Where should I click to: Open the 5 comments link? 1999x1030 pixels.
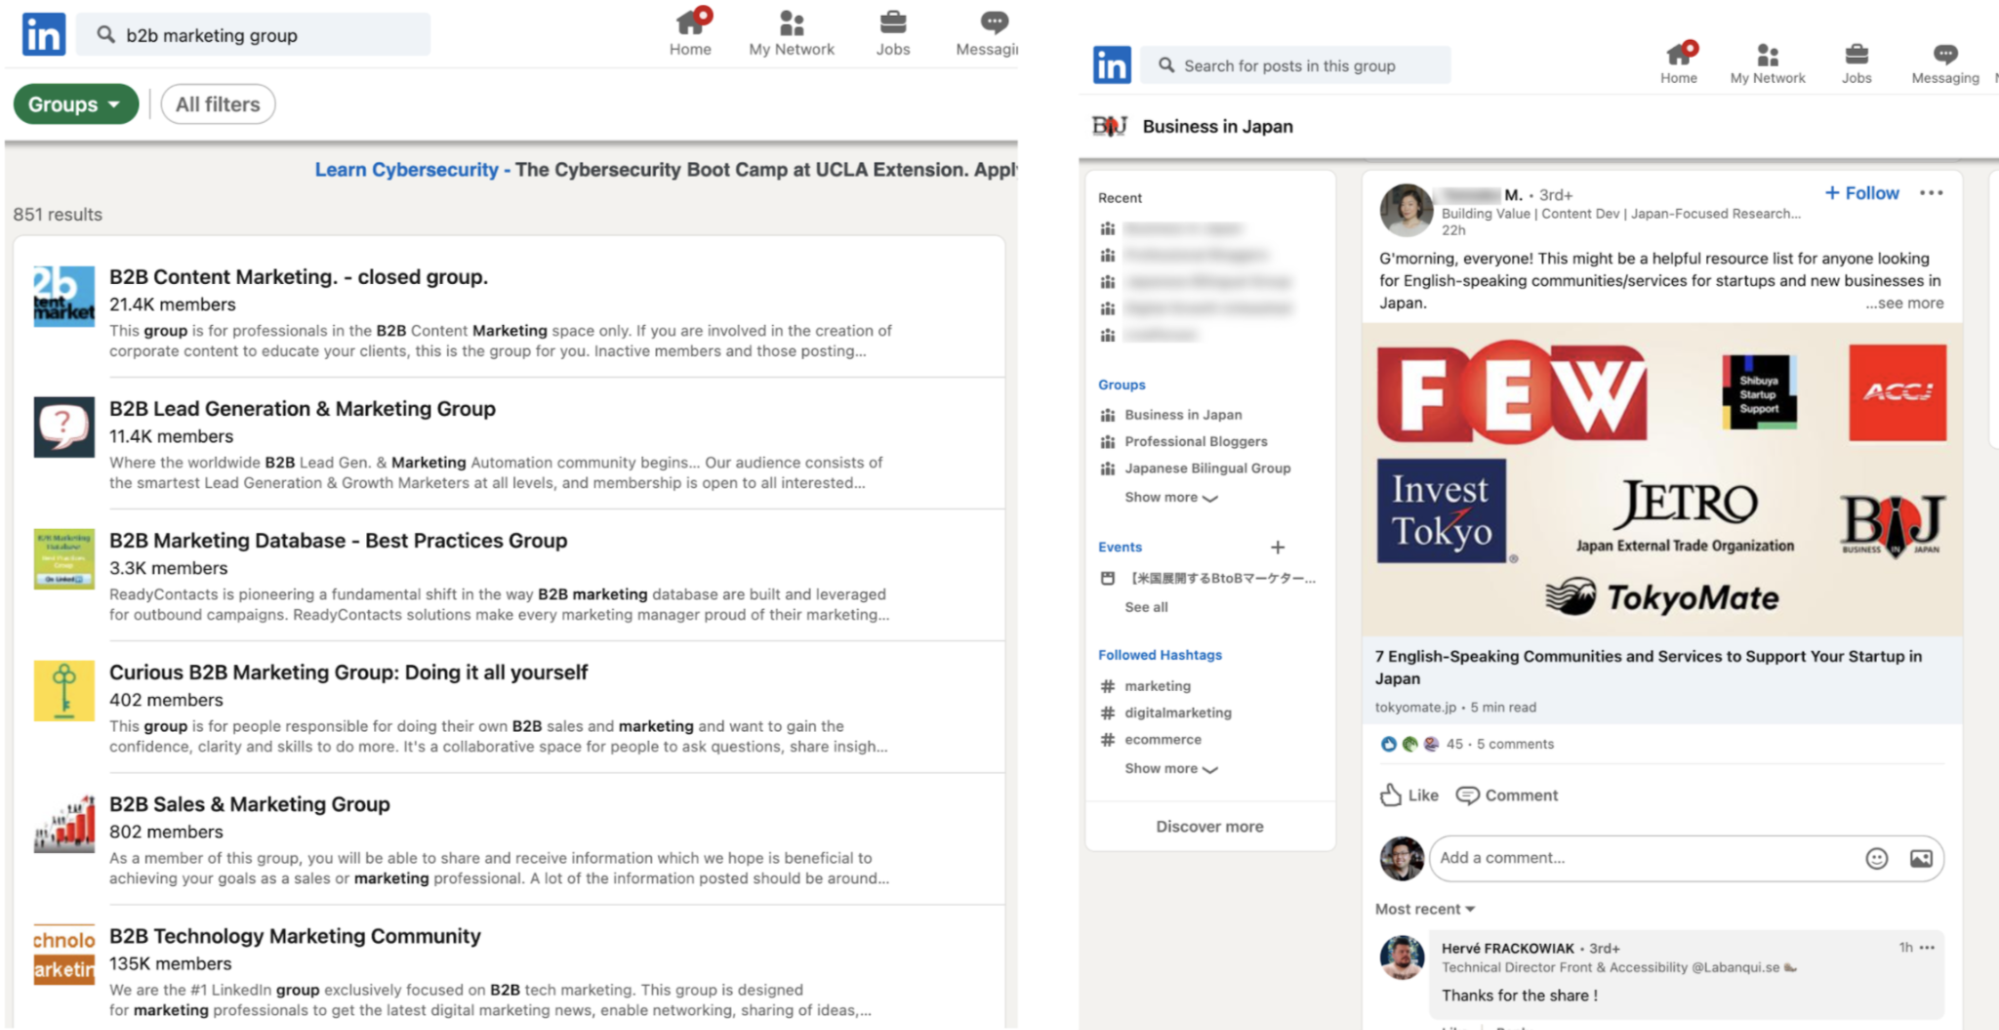(1515, 744)
